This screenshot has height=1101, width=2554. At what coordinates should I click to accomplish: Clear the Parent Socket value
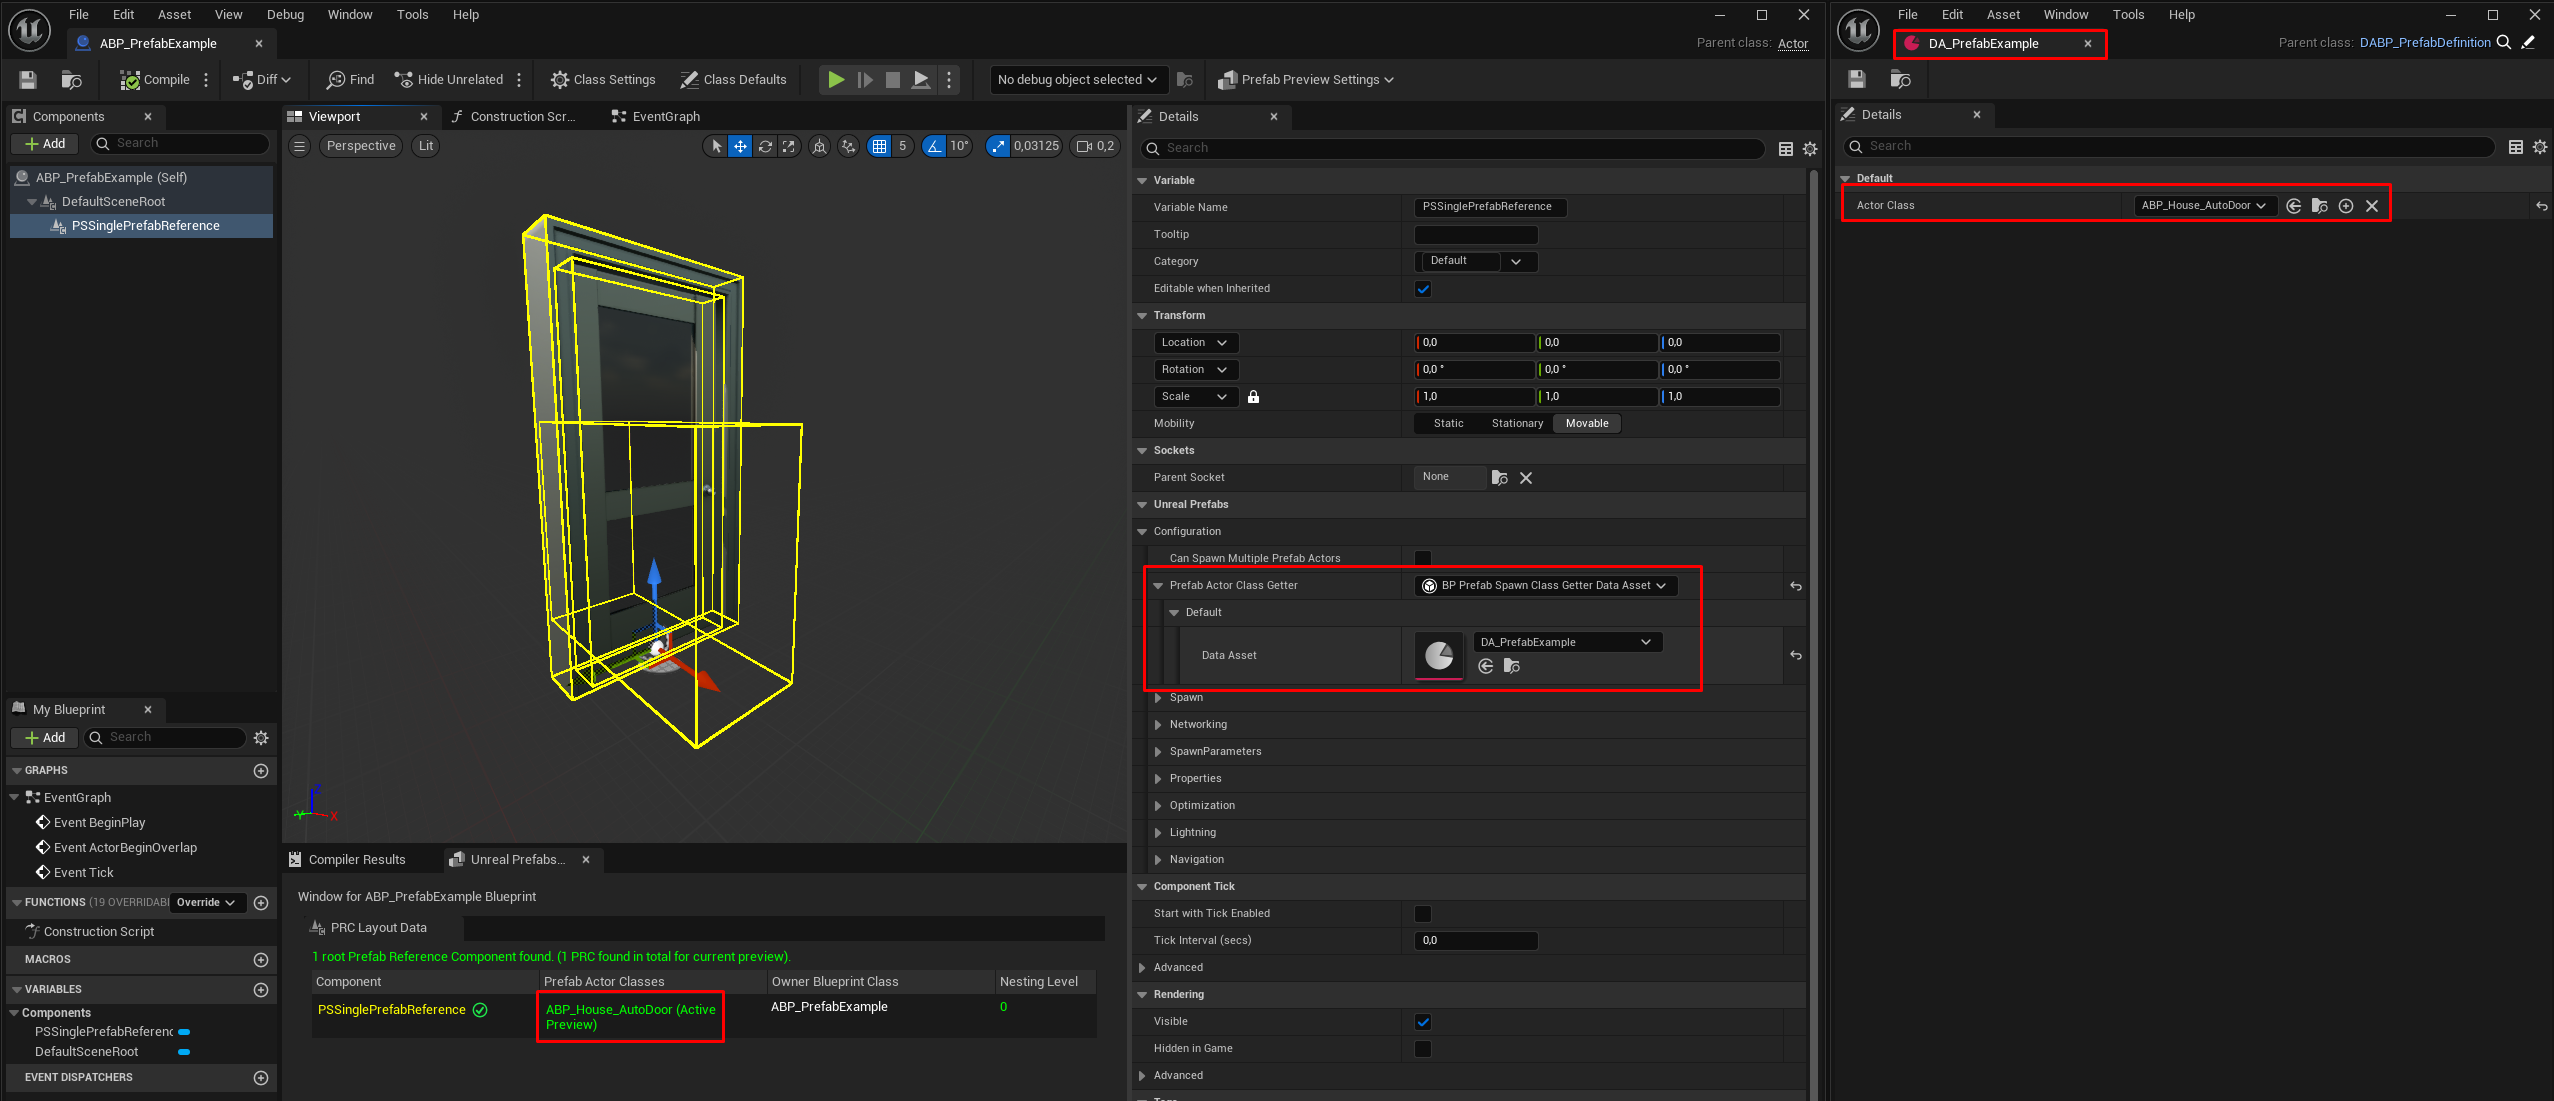pos(1526,478)
